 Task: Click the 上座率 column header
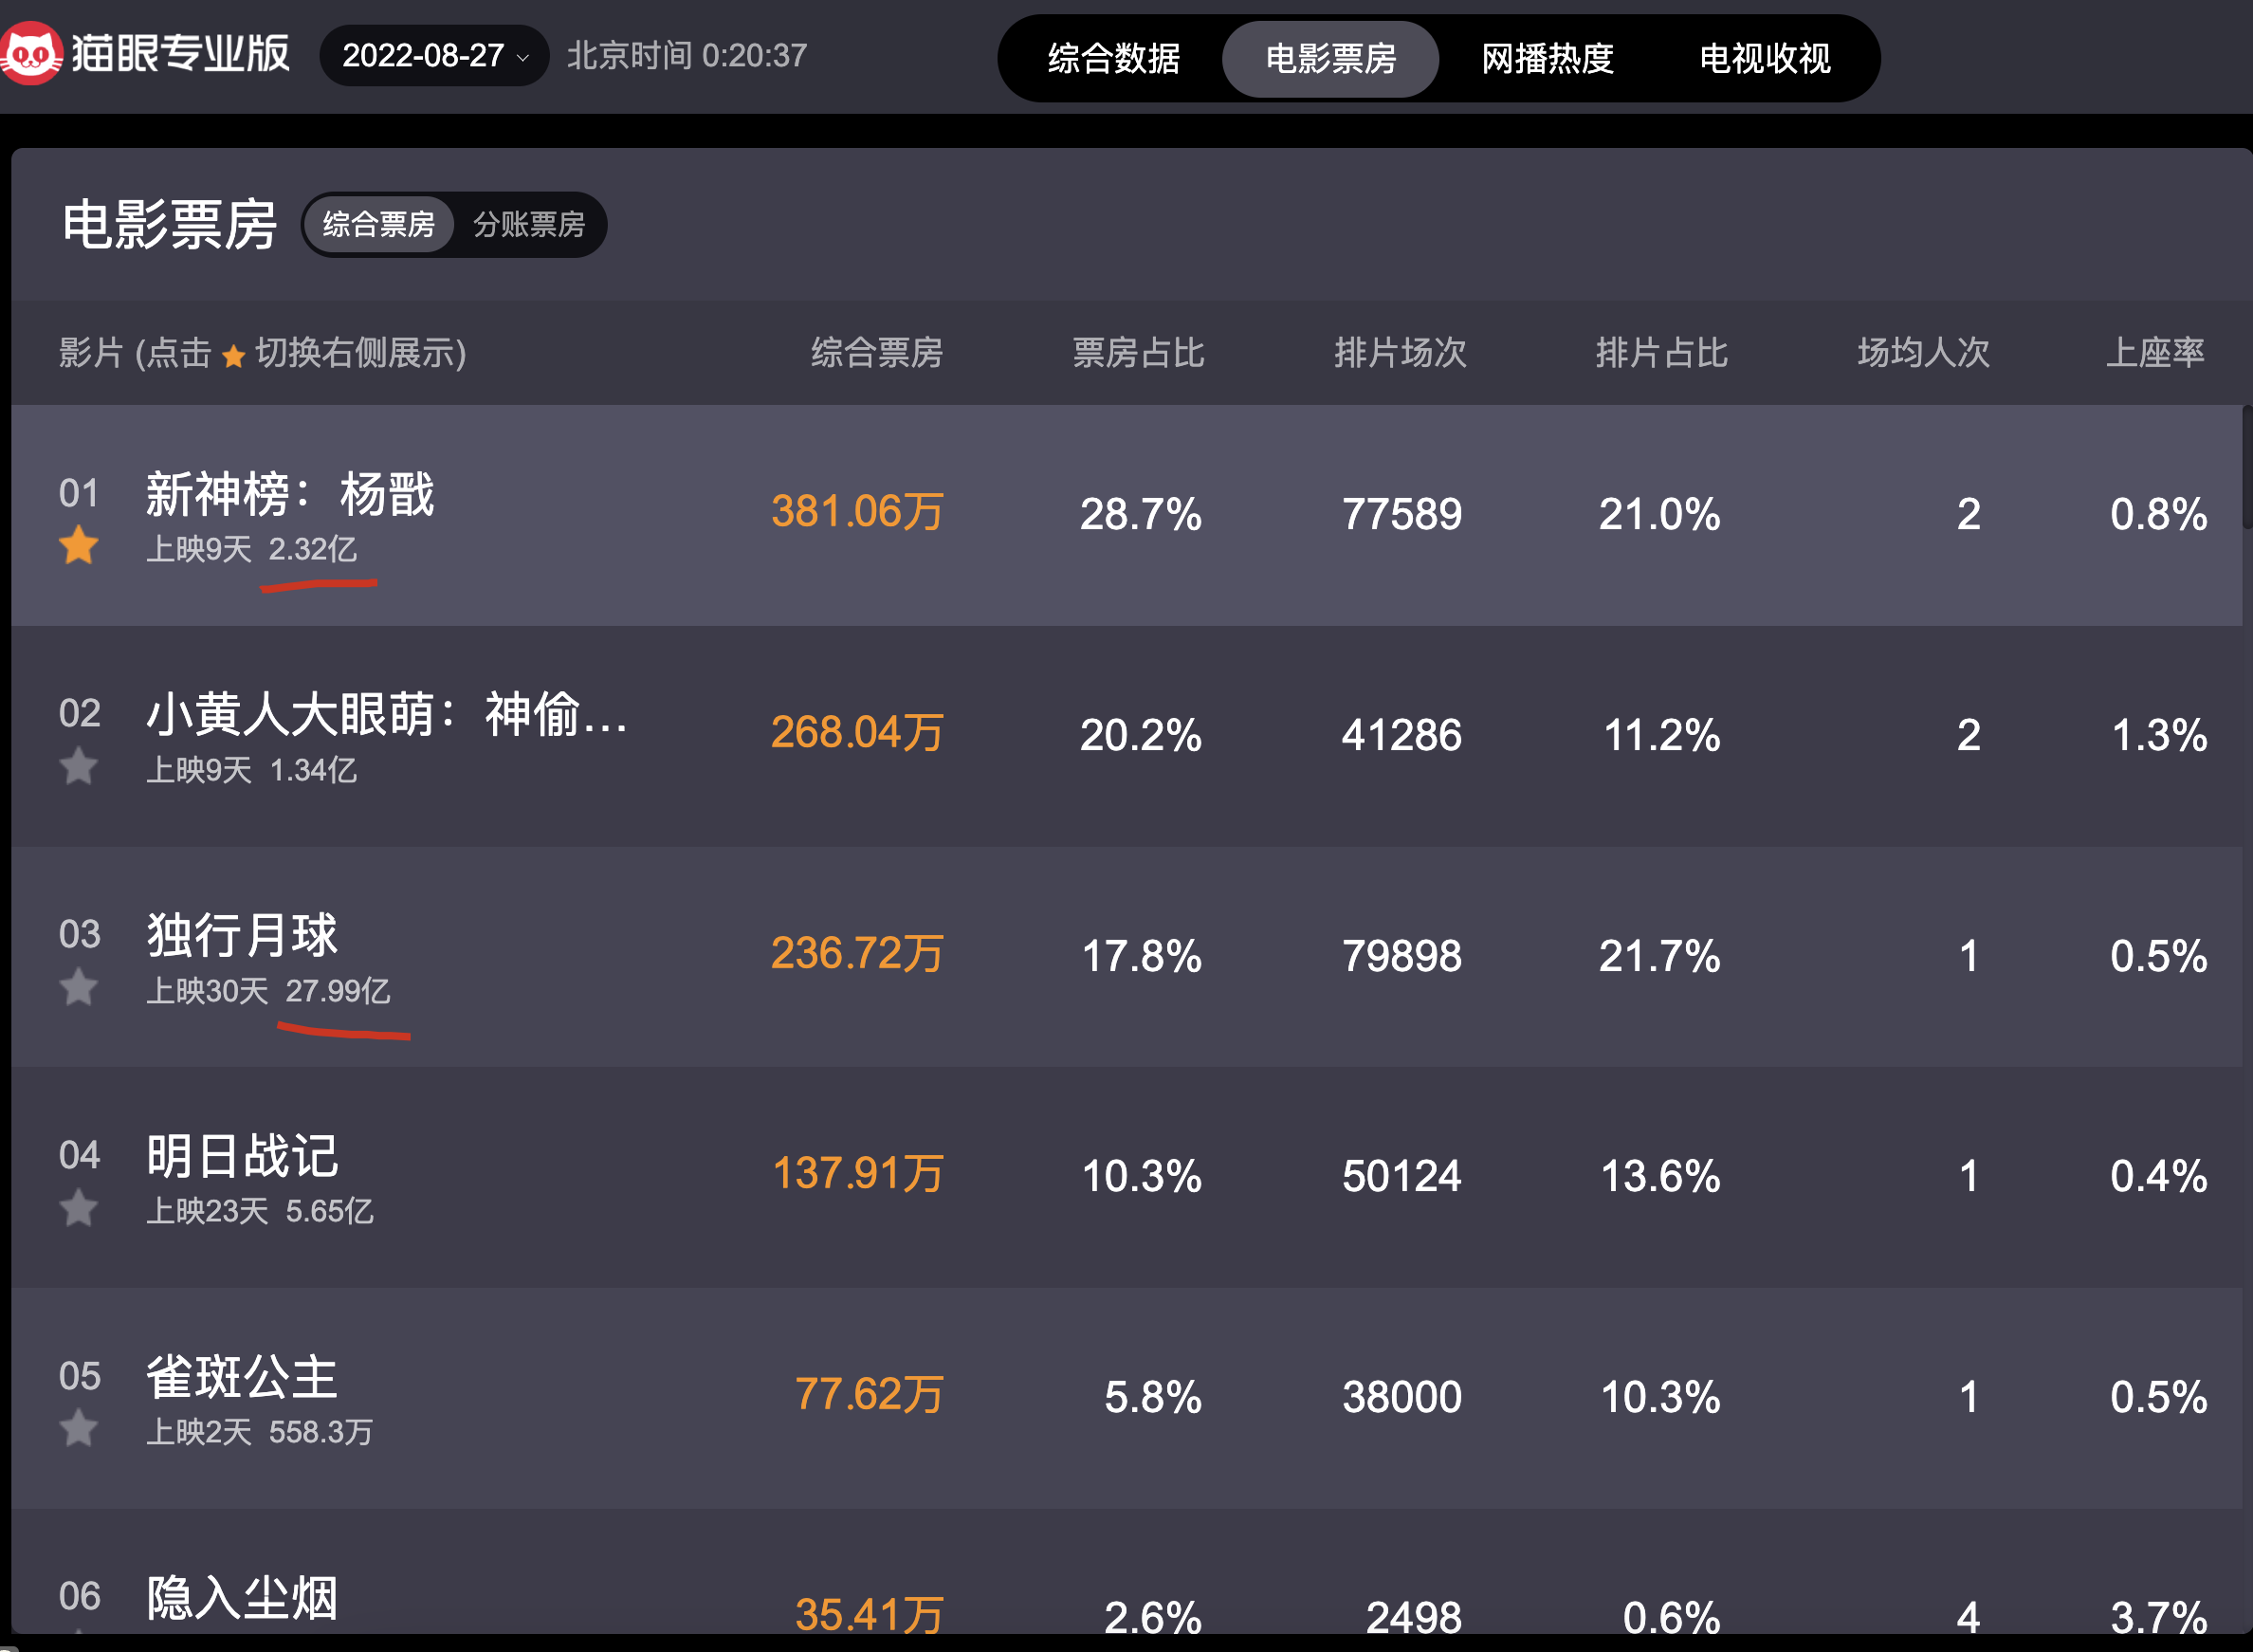(x=2155, y=353)
